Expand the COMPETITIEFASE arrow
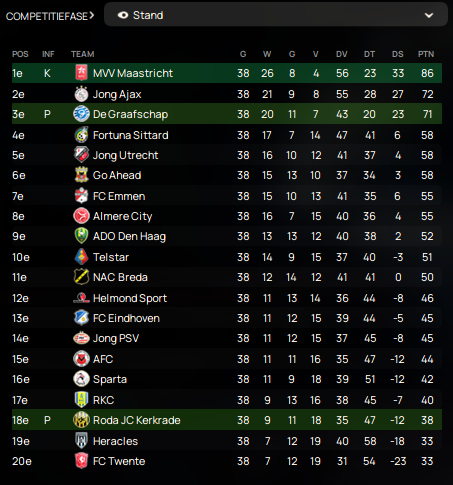 pyautogui.click(x=91, y=15)
